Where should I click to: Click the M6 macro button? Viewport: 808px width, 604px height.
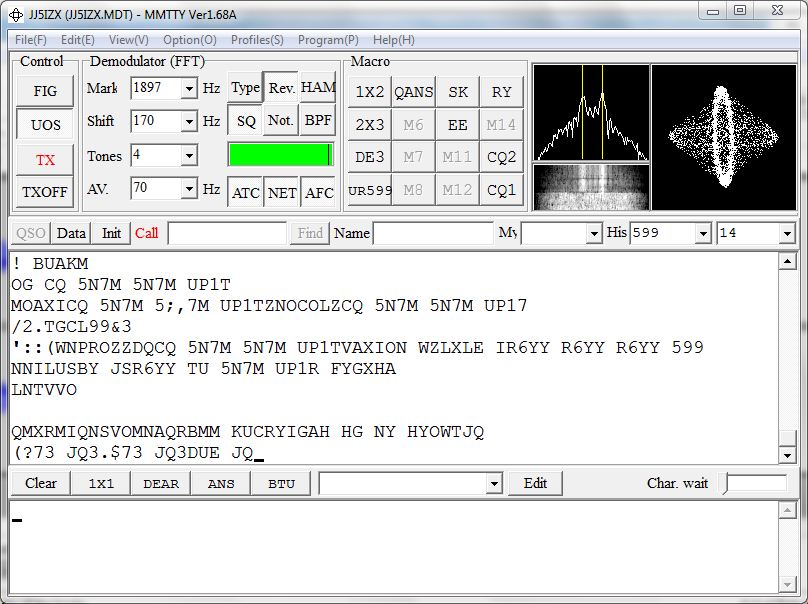pos(413,124)
